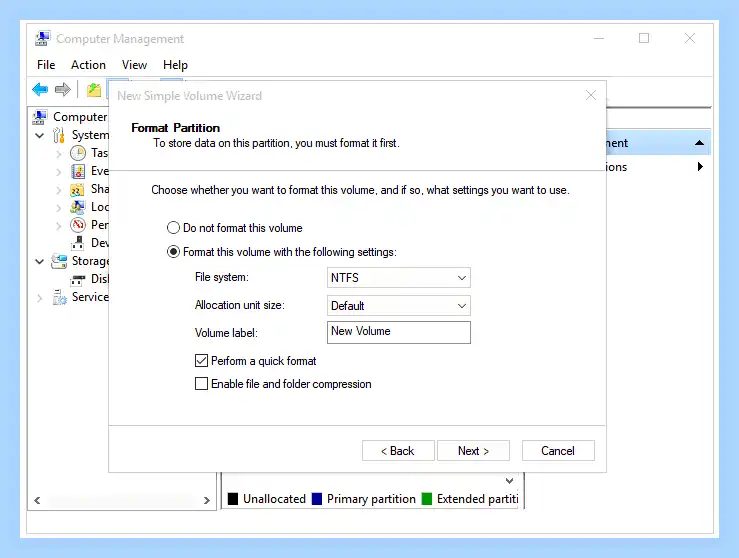Open the File system NTFS dropdown
Screen dimensions: 739x558
pyautogui.click(x=399, y=278)
